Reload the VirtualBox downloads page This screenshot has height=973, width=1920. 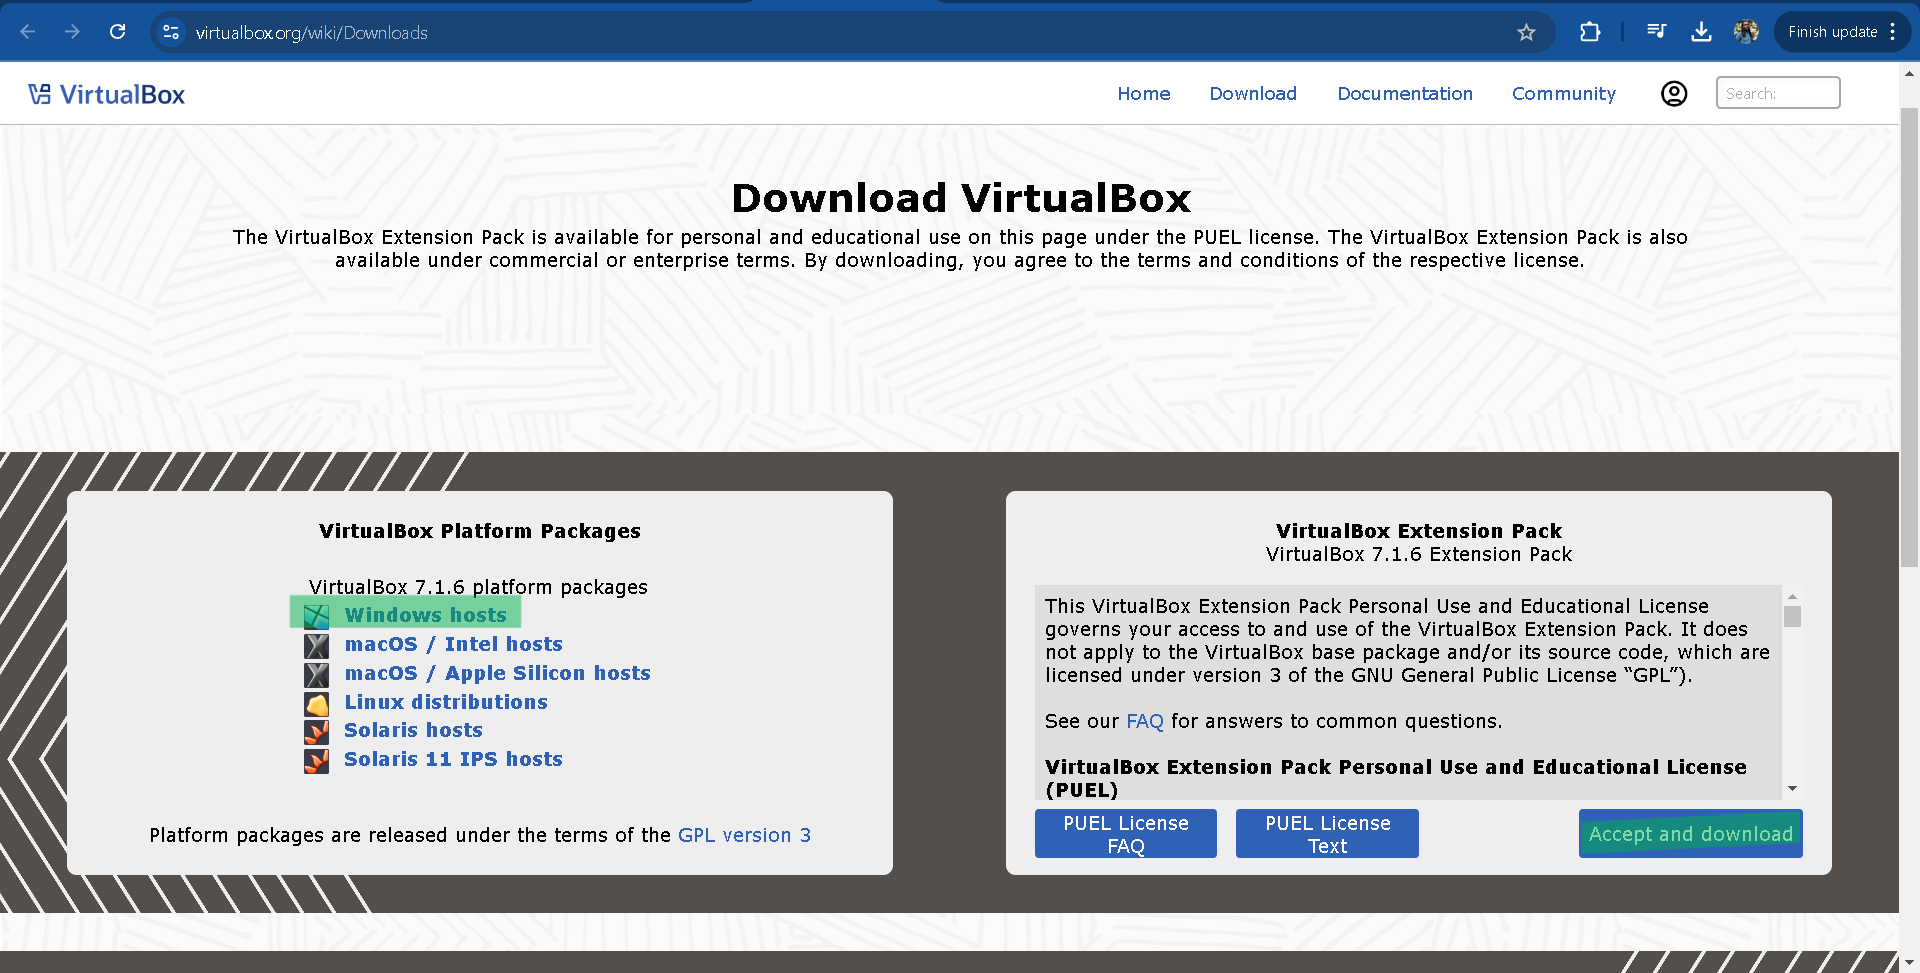tap(117, 32)
